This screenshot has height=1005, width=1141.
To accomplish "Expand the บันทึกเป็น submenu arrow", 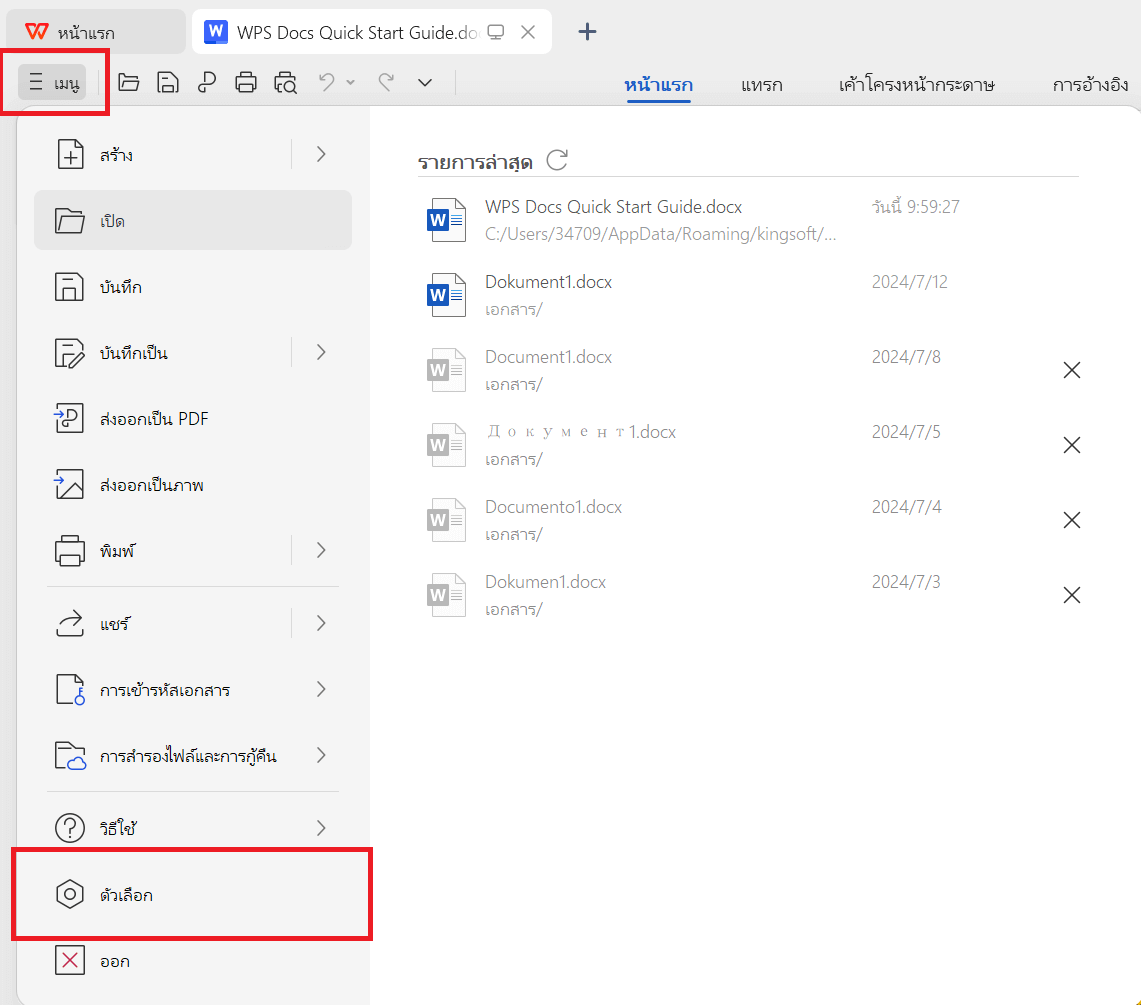I will click(x=321, y=352).
